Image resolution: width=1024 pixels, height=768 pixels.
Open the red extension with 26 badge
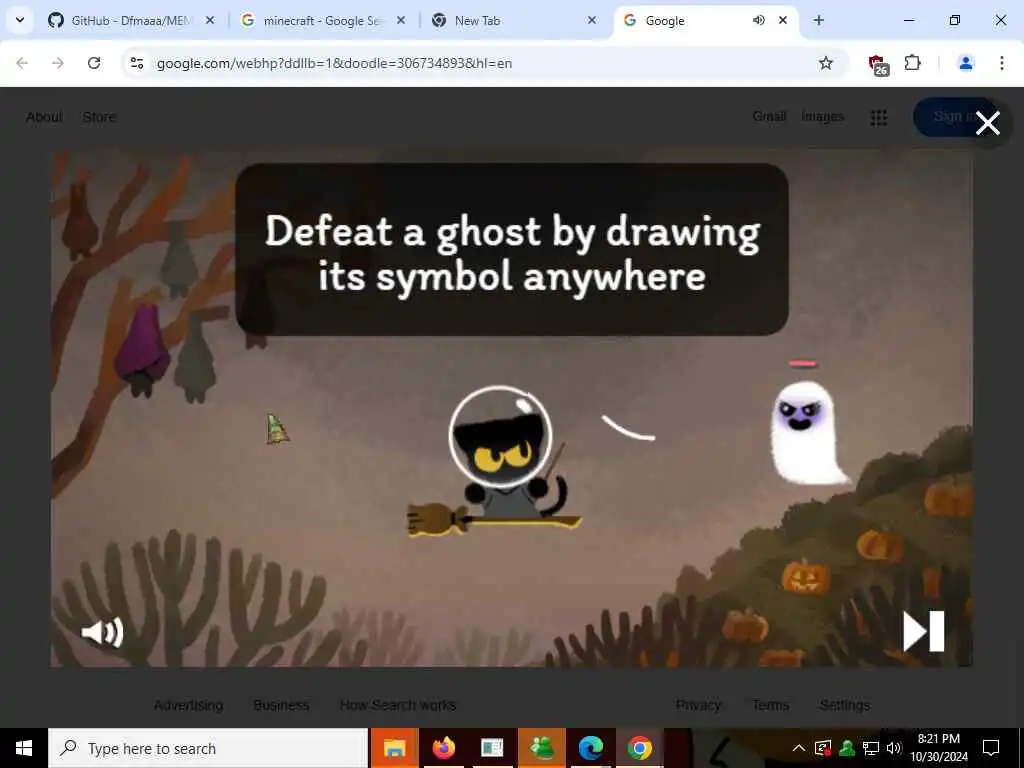click(x=877, y=64)
